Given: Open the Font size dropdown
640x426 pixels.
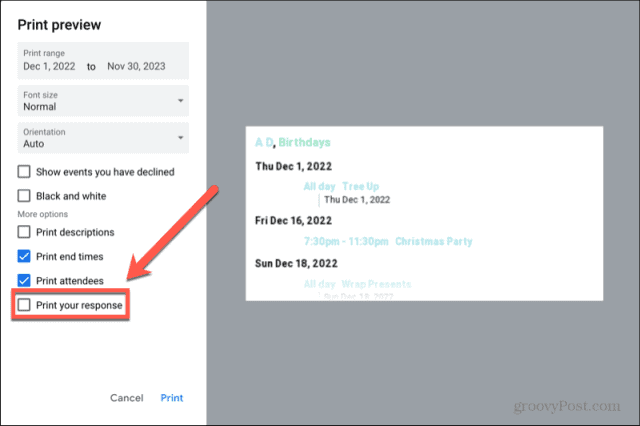Looking at the screenshot, I should click(x=103, y=101).
